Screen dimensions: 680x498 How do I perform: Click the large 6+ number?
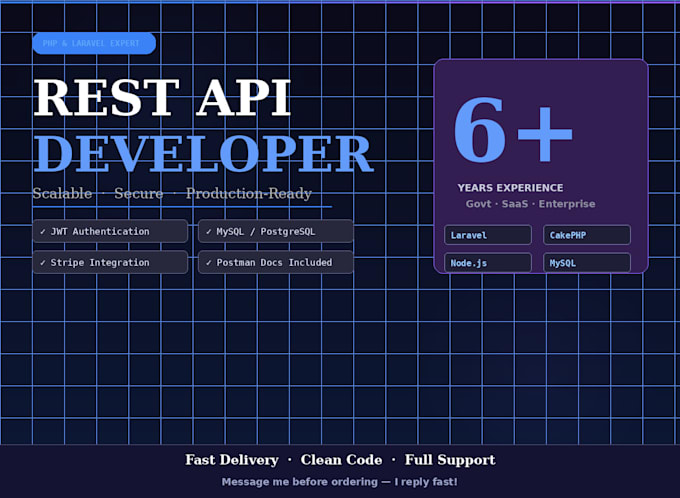pos(513,129)
